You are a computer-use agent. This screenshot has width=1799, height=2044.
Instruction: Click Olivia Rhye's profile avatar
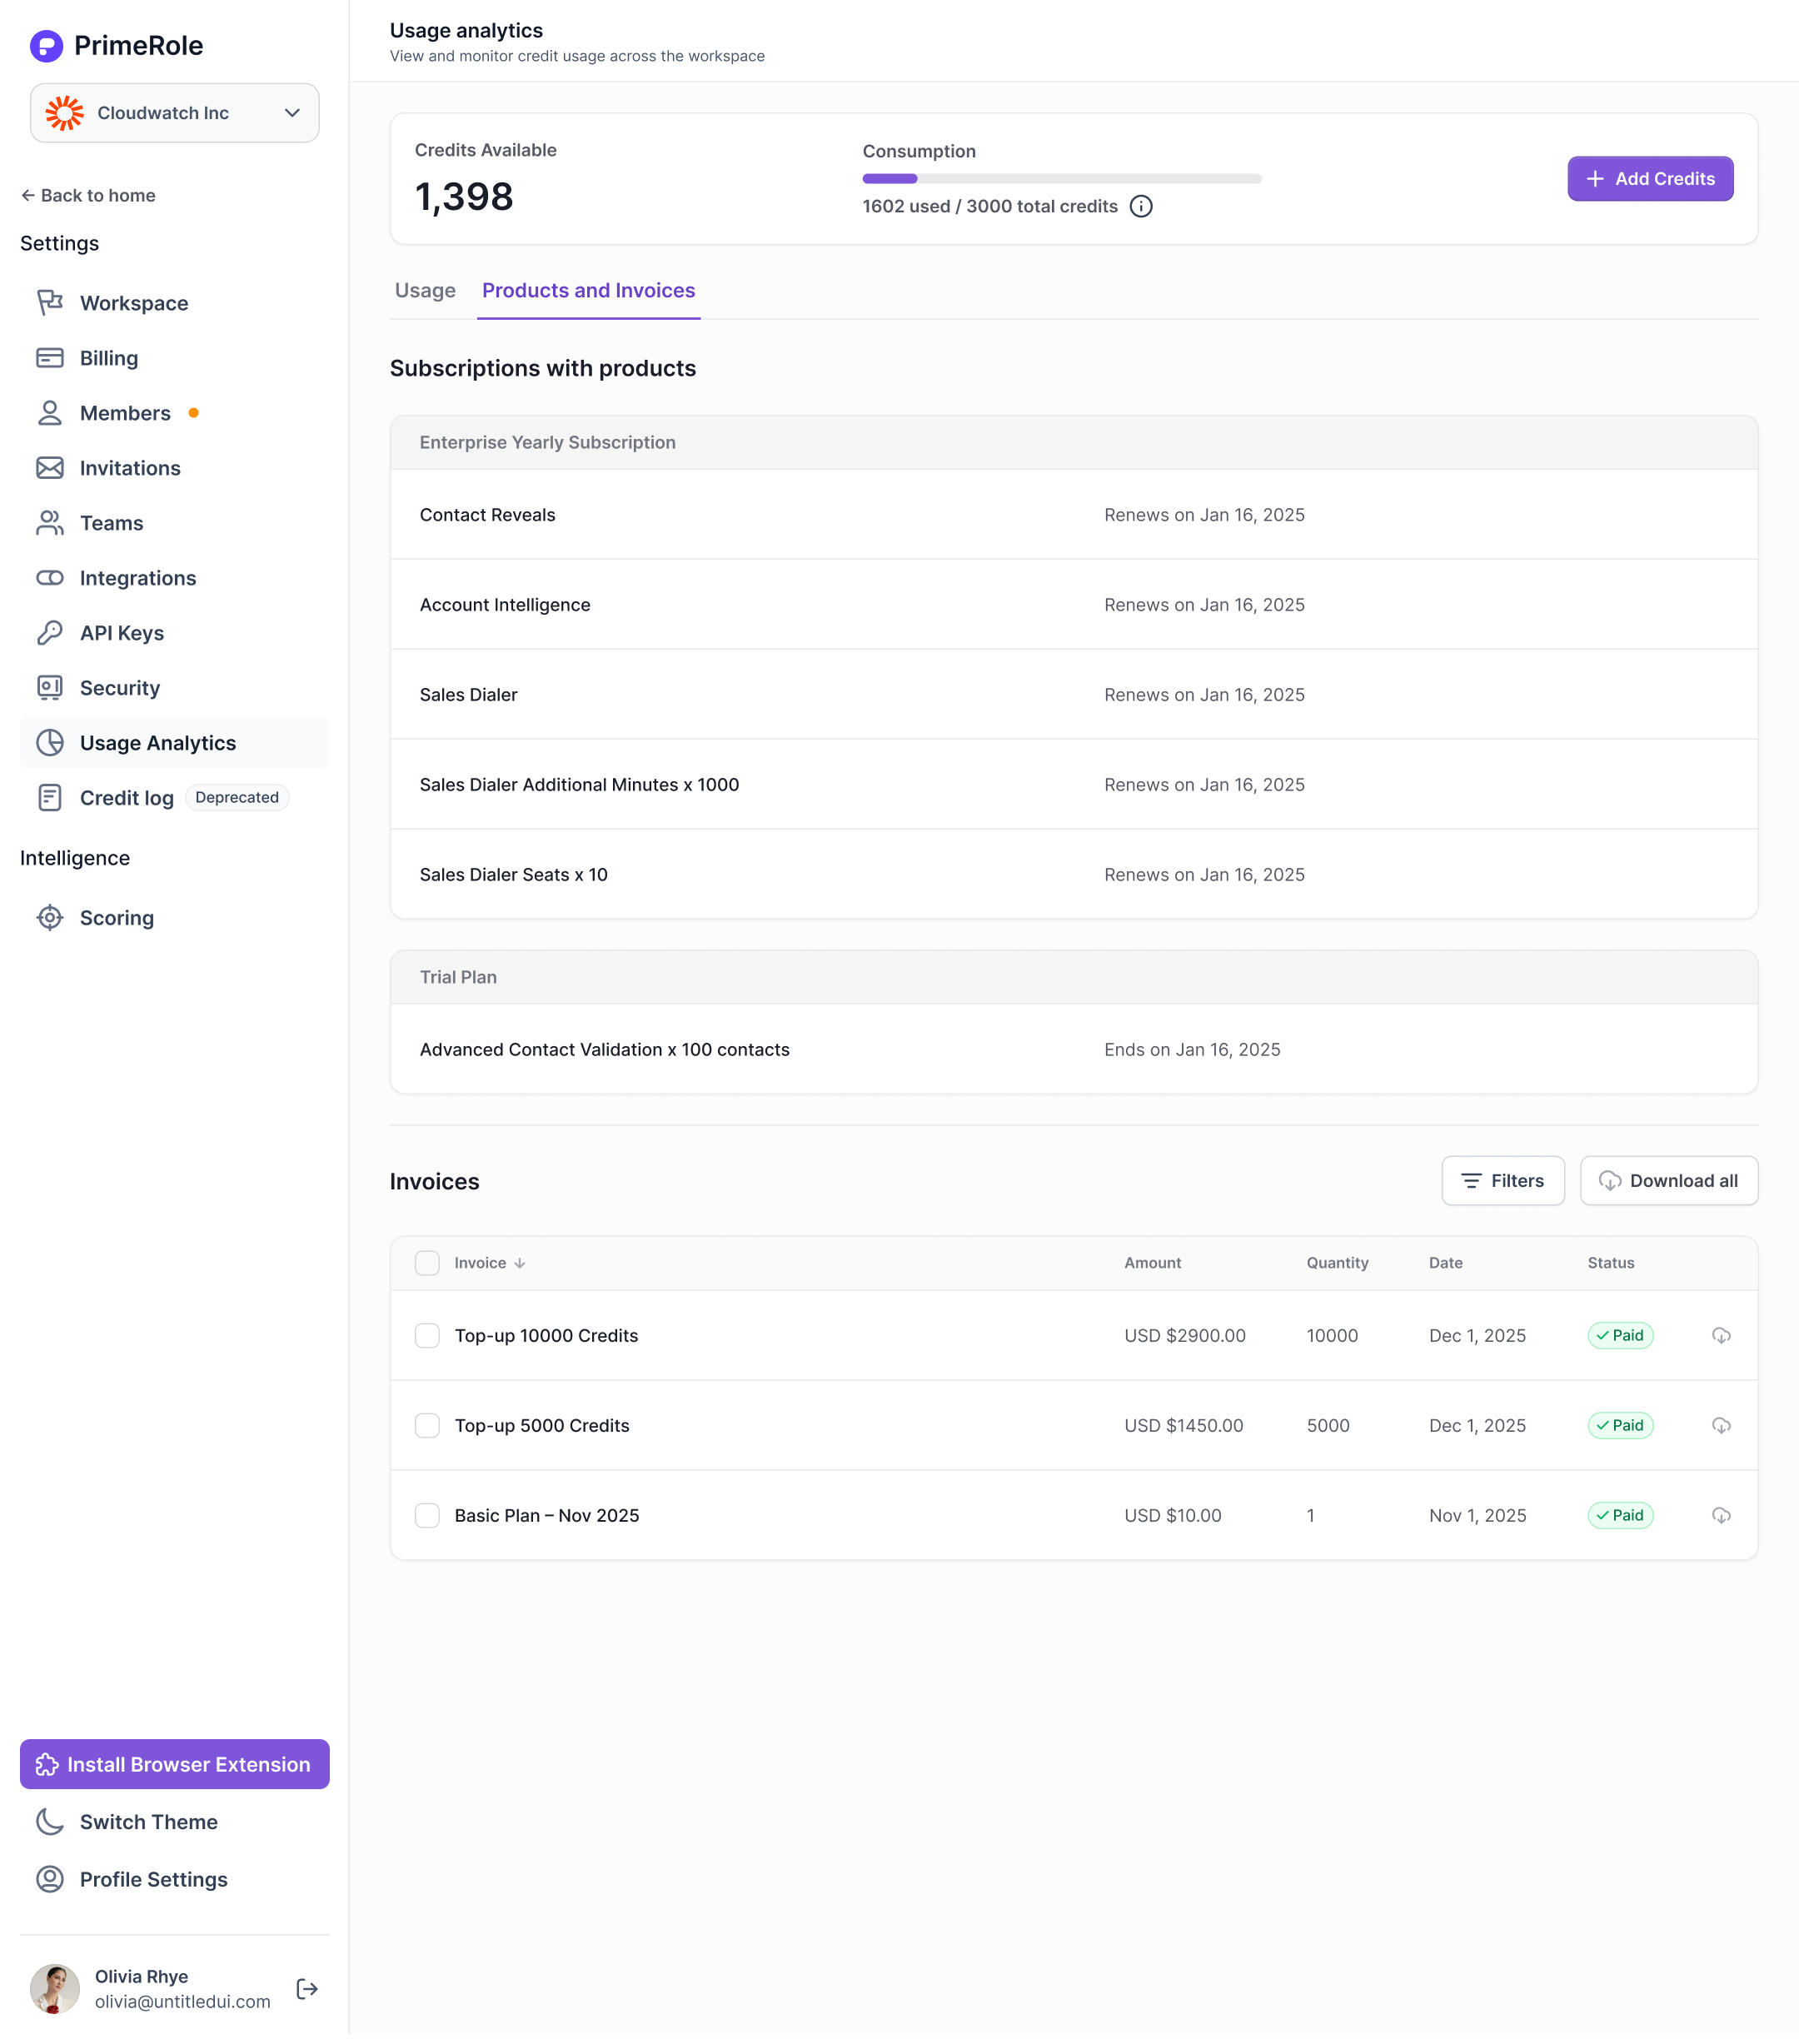click(55, 1988)
